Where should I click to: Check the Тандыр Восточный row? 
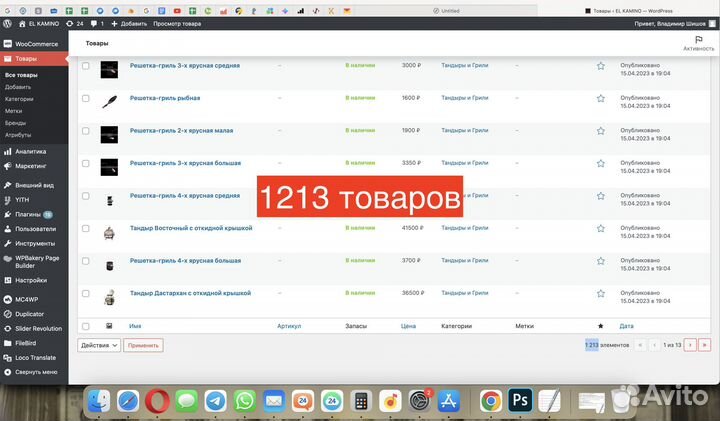pyautogui.click(x=86, y=229)
